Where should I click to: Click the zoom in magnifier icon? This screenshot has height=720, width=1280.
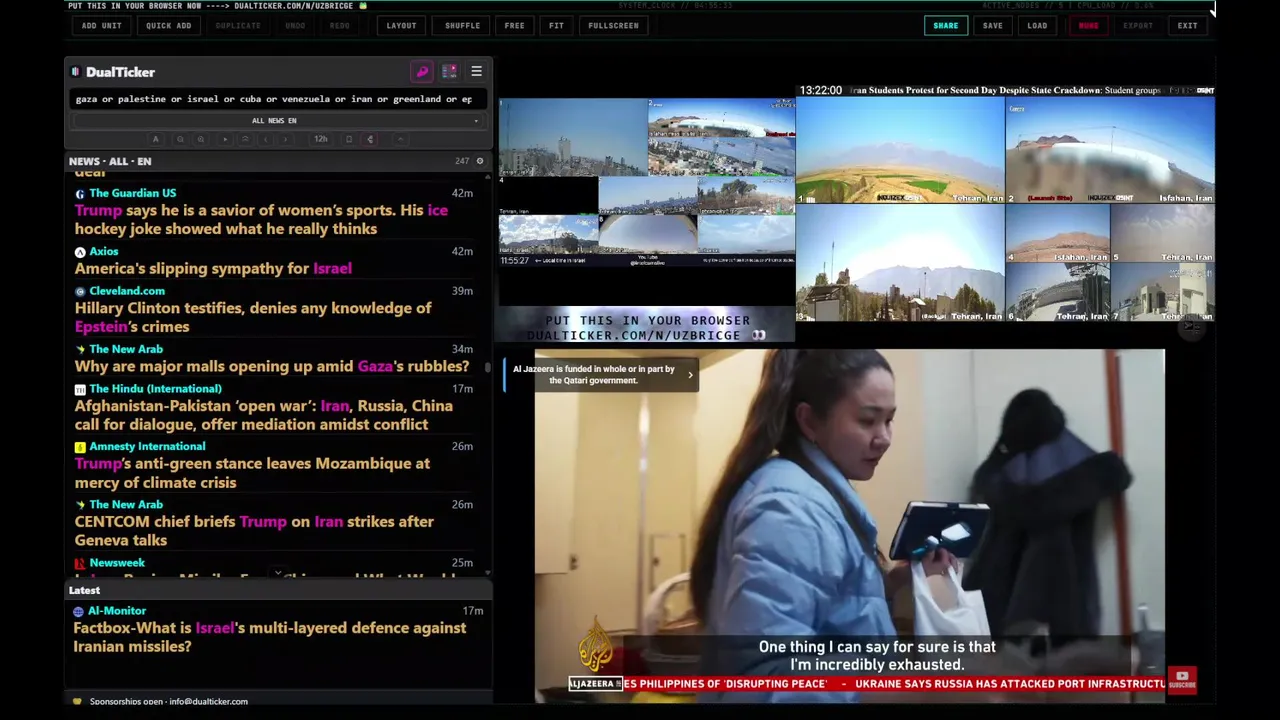tap(201, 139)
